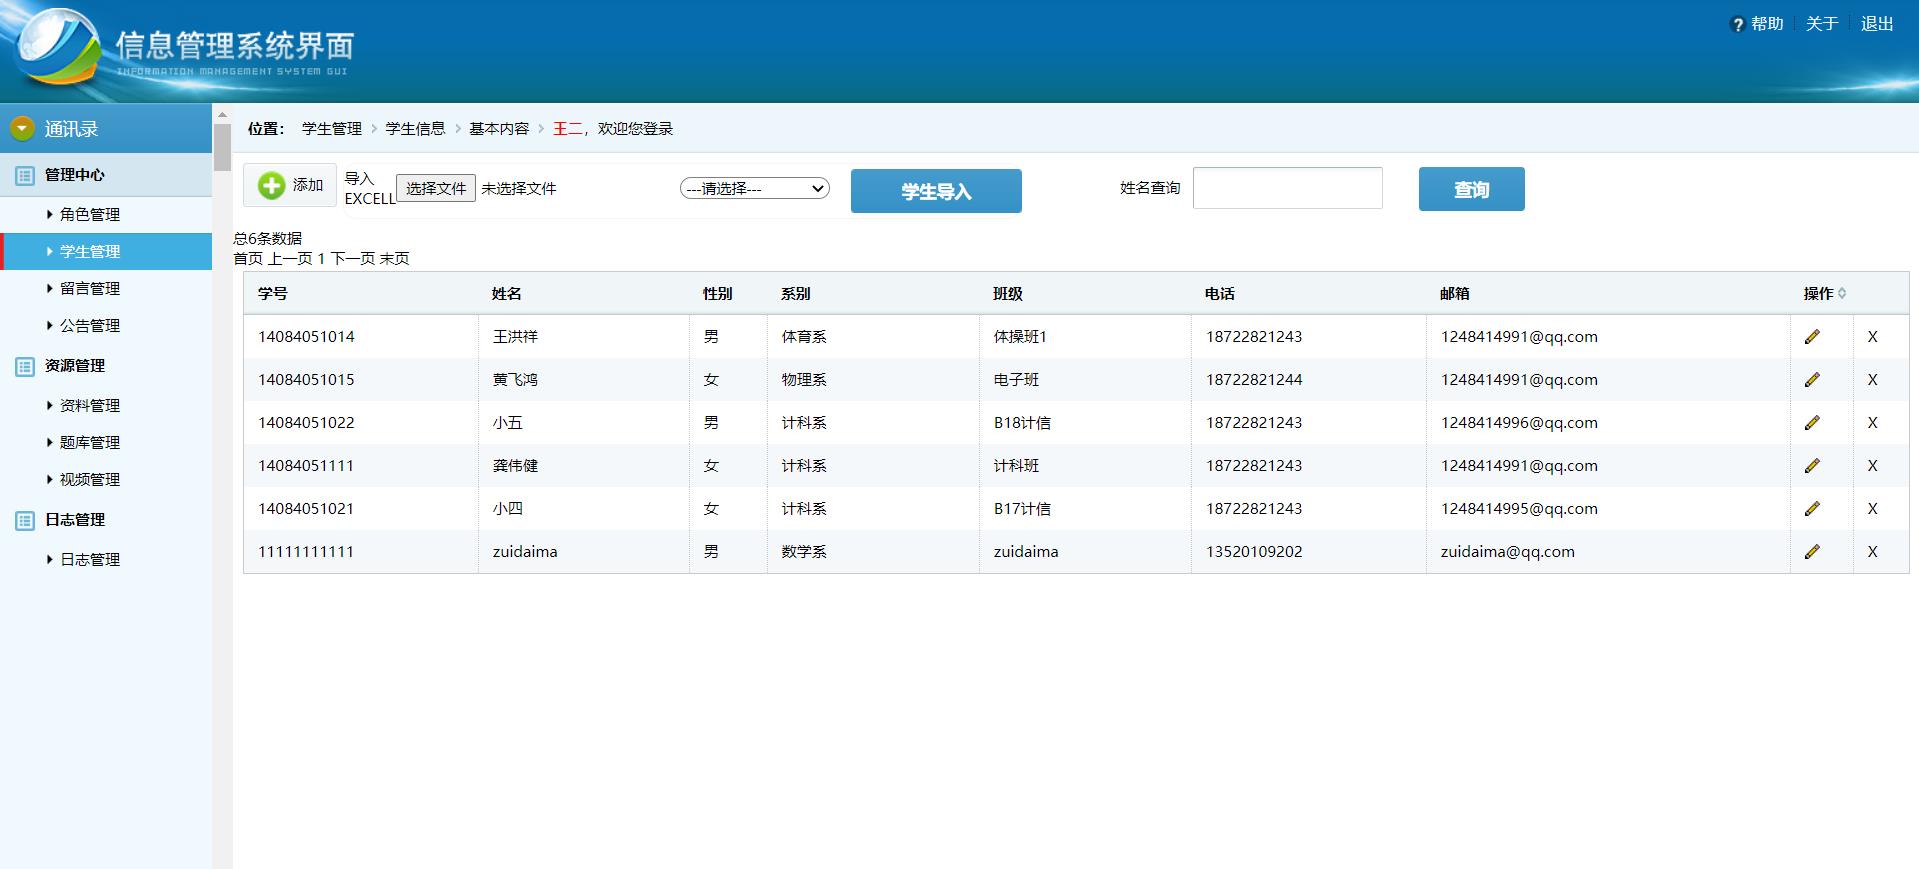
Task: Sort by the 操作 column arrows
Action: click(x=1842, y=293)
